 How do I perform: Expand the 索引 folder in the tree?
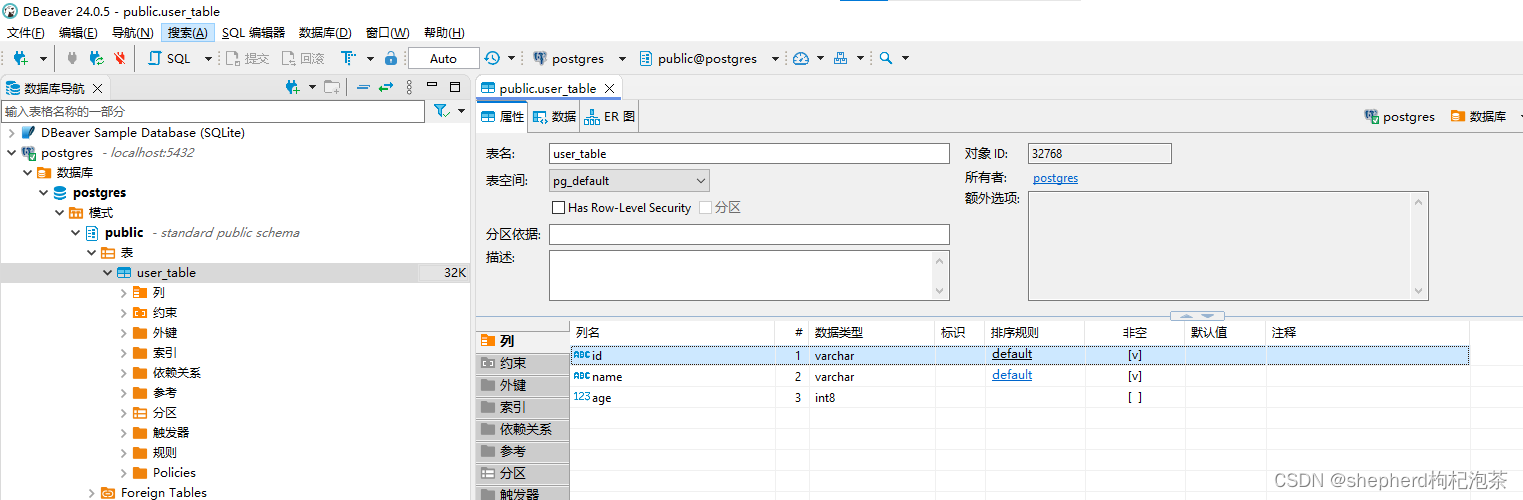tap(123, 353)
